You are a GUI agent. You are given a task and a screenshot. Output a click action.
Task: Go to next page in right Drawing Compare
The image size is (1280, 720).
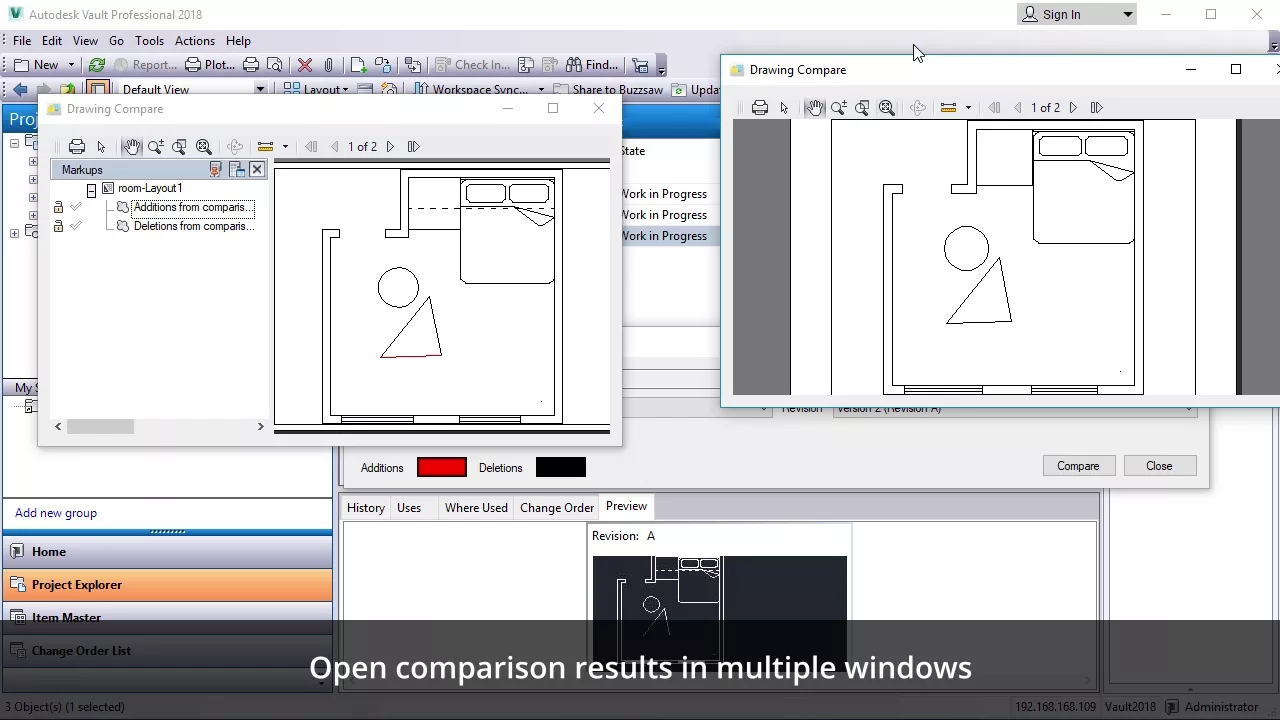(1073, 107)
